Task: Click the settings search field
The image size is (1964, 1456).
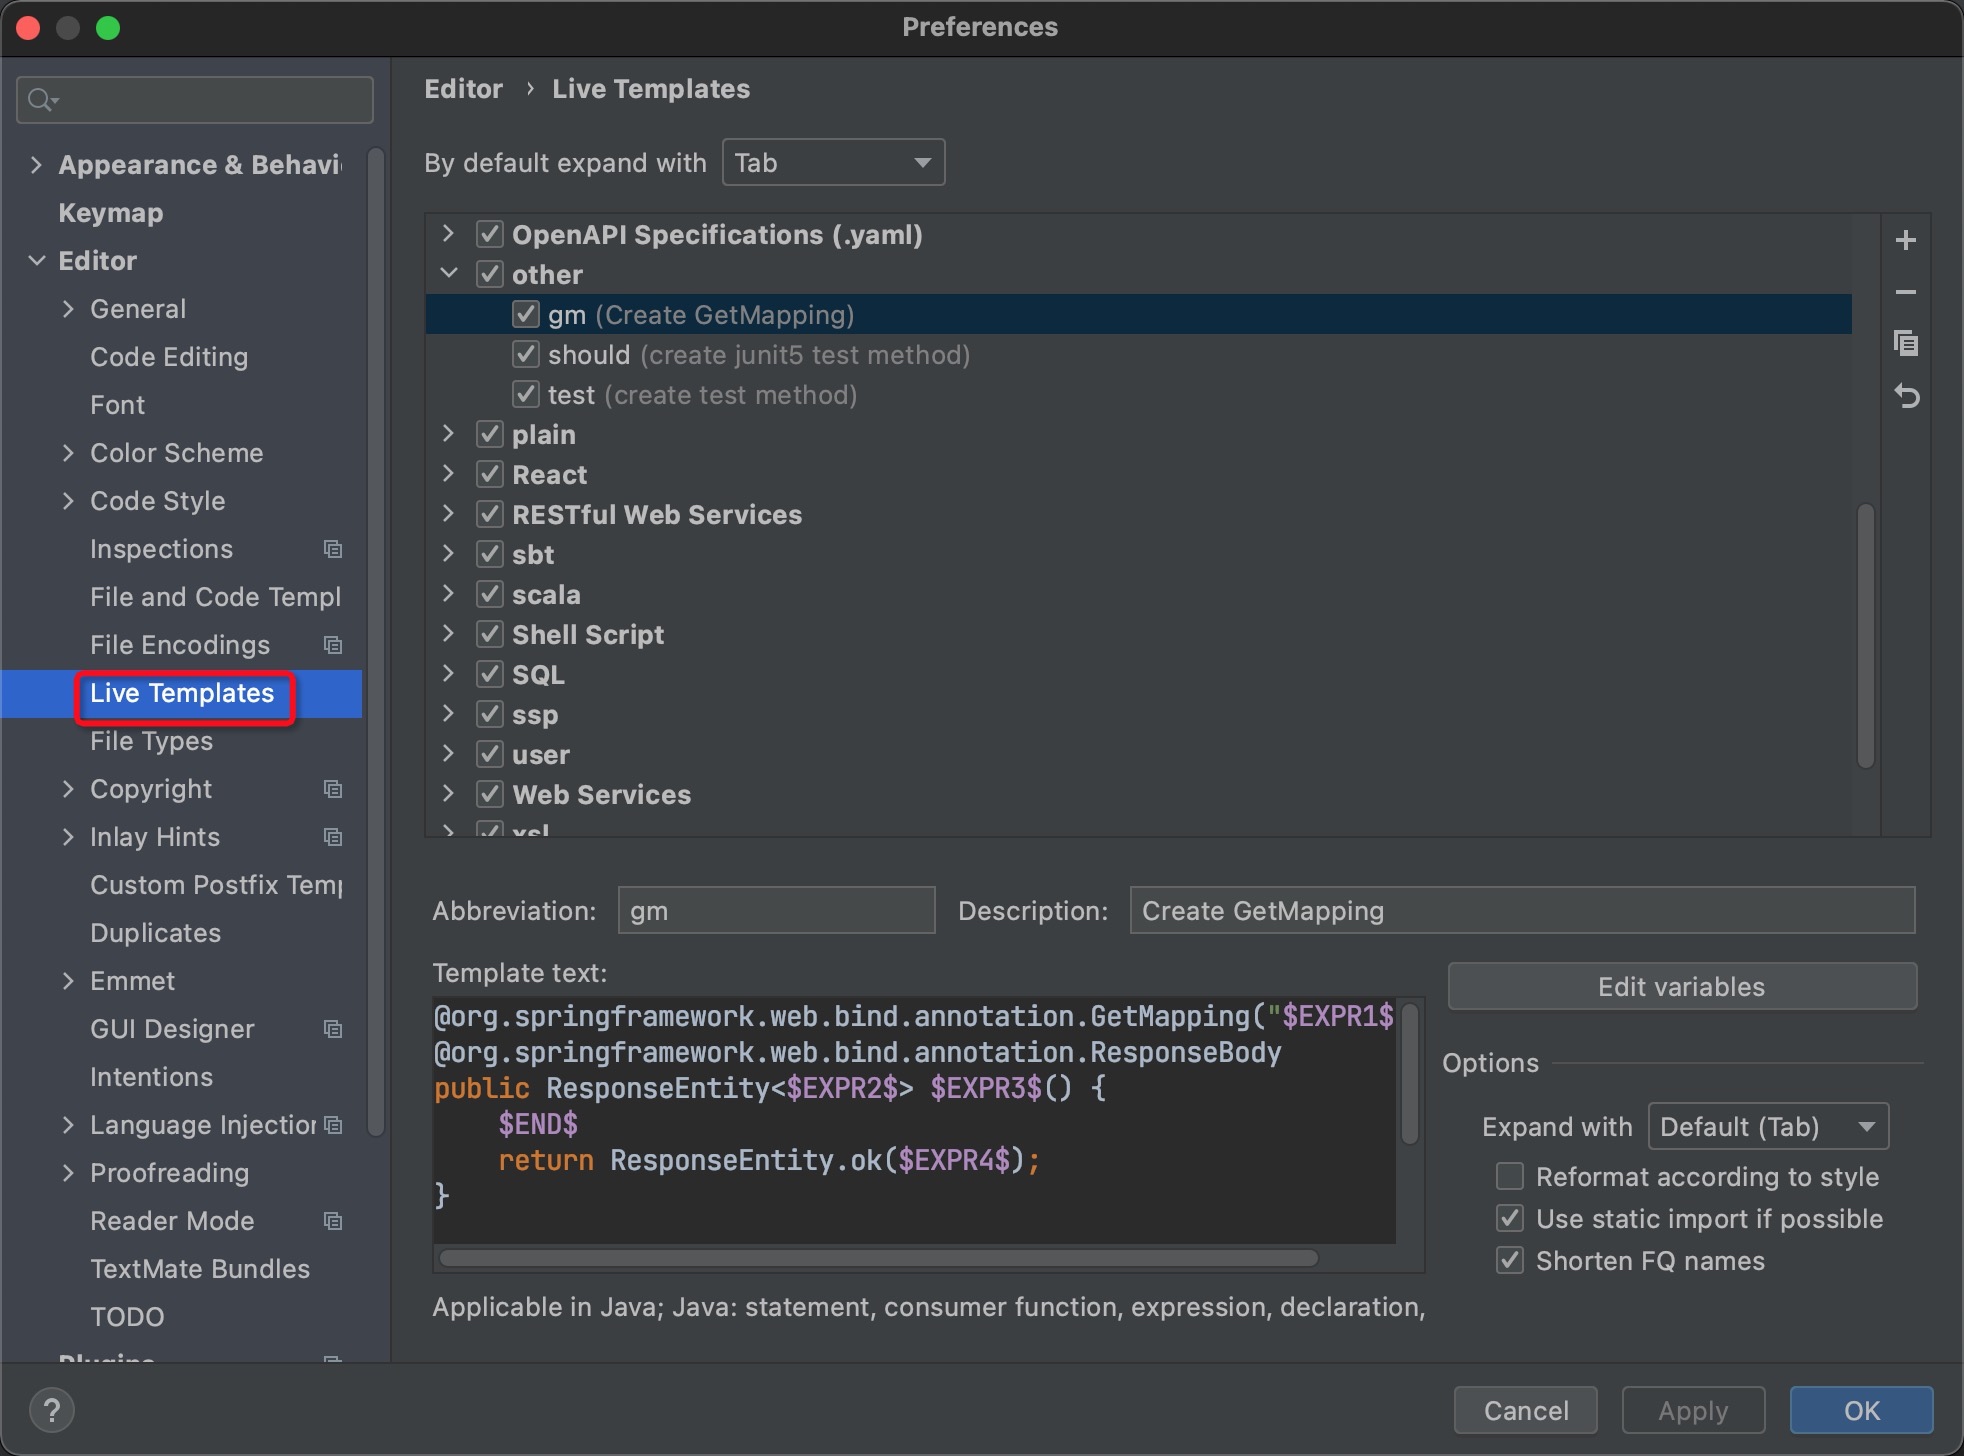Action: pos(195,99)
